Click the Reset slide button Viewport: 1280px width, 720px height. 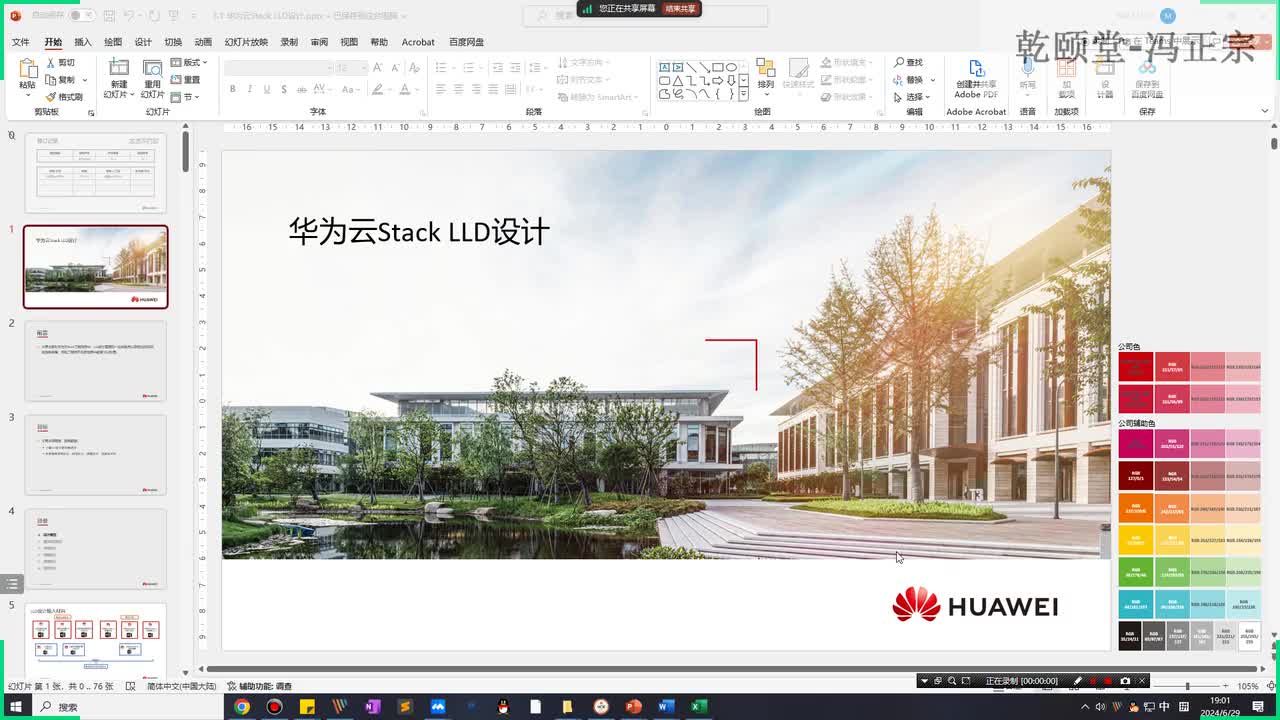(x=187, y=79)
